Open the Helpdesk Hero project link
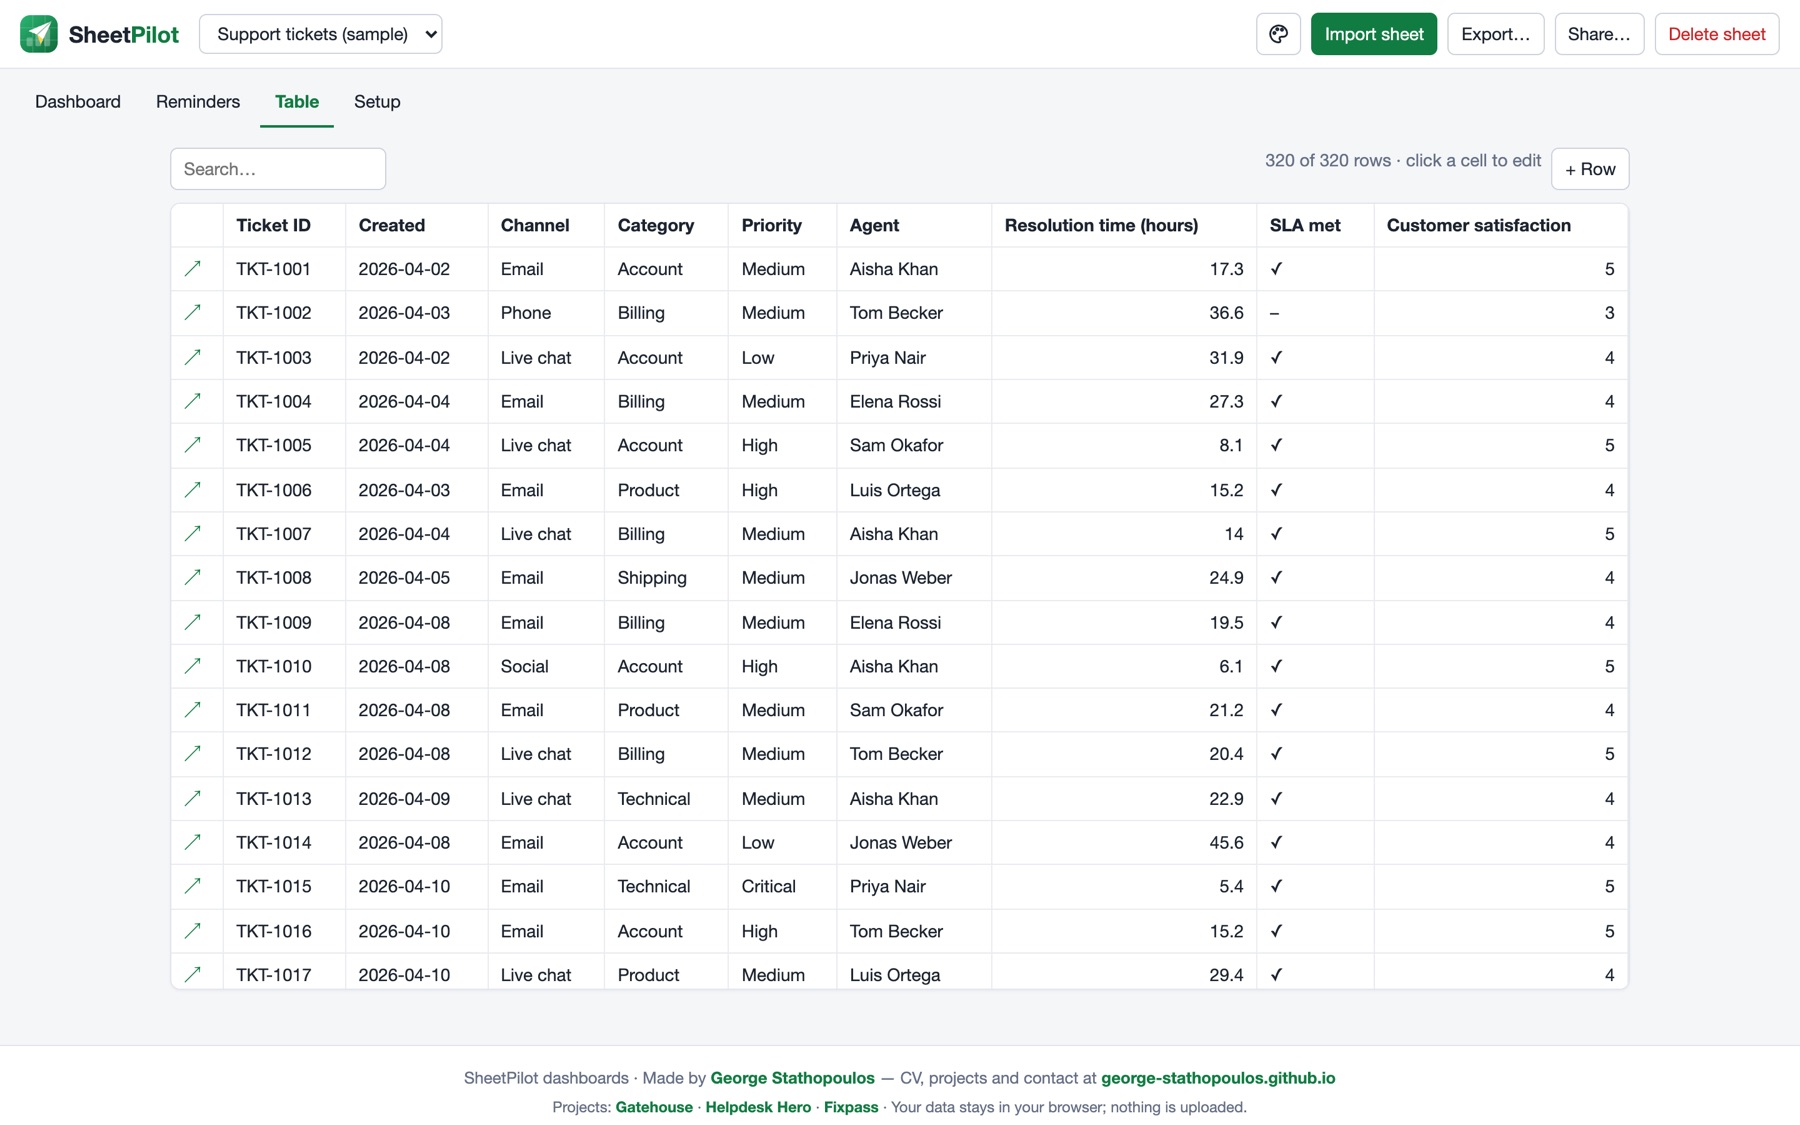1800x1125 pixels. pyautogui.click(x=758, y=1107)
